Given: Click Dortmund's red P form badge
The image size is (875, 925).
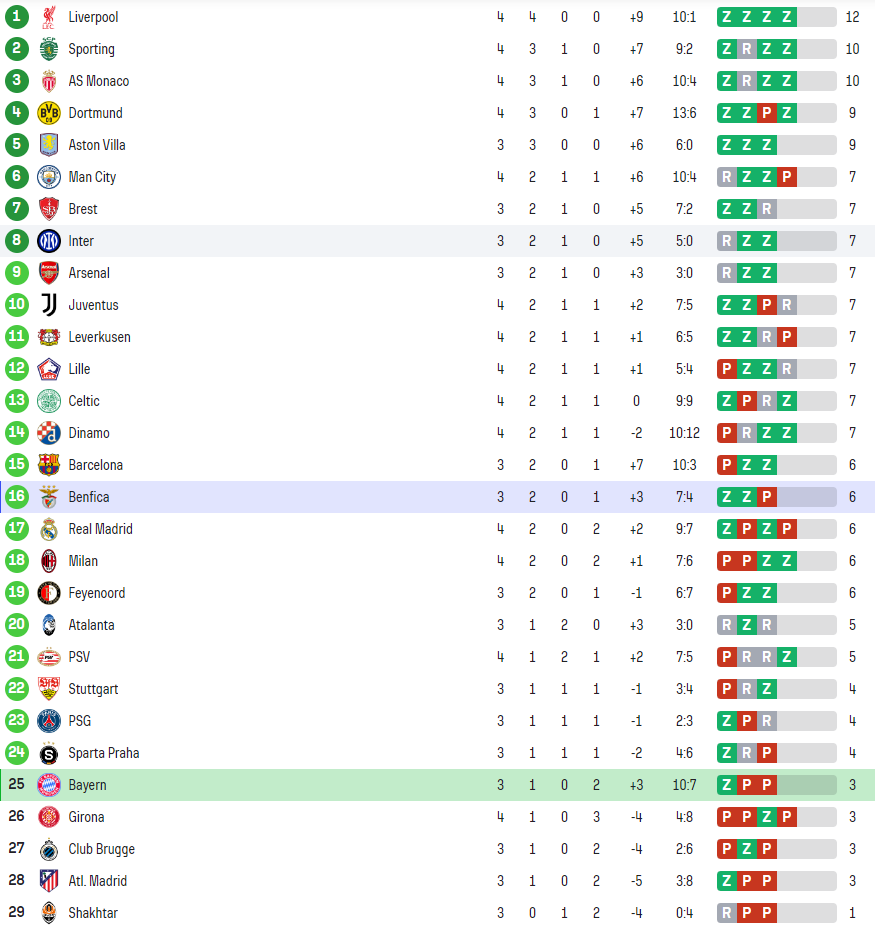Looking at the screenshot, I should pos(767,113).
